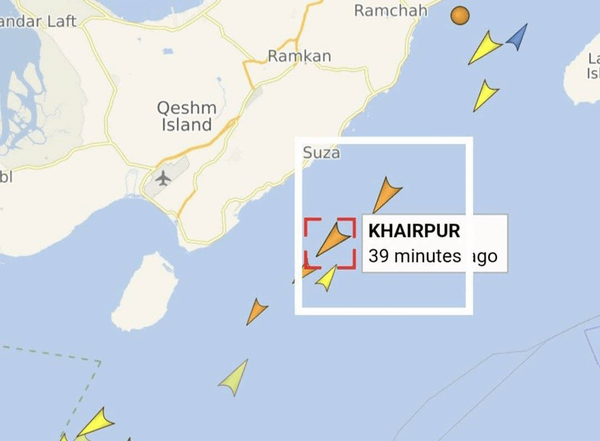
Task: Select the yellow ship beside the blue ship
Action: [484, 48]
